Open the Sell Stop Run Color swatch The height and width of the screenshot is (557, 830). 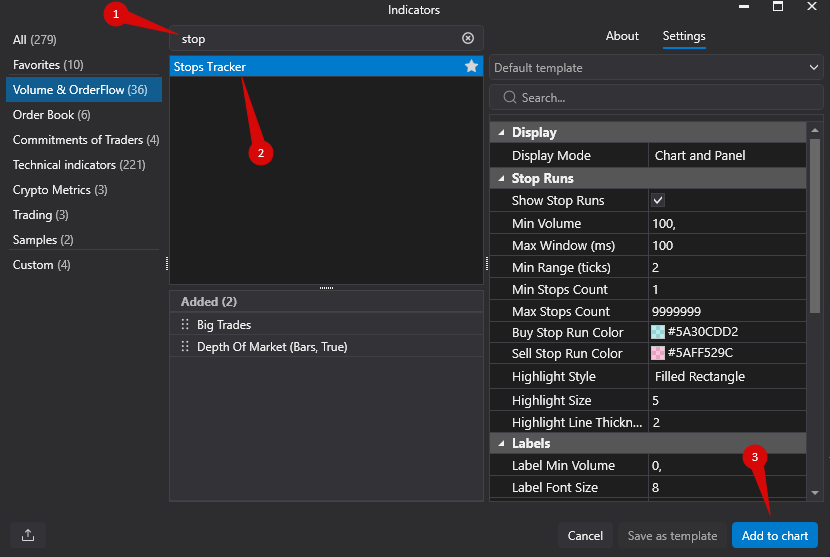tap(657, 353)
